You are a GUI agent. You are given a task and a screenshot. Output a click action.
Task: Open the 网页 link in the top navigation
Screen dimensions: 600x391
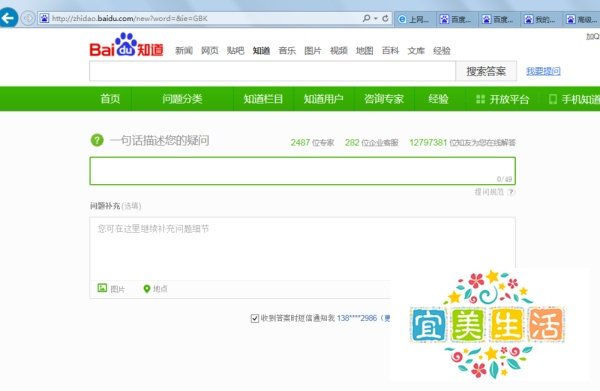pyautogui.click(x=210, y=51)
